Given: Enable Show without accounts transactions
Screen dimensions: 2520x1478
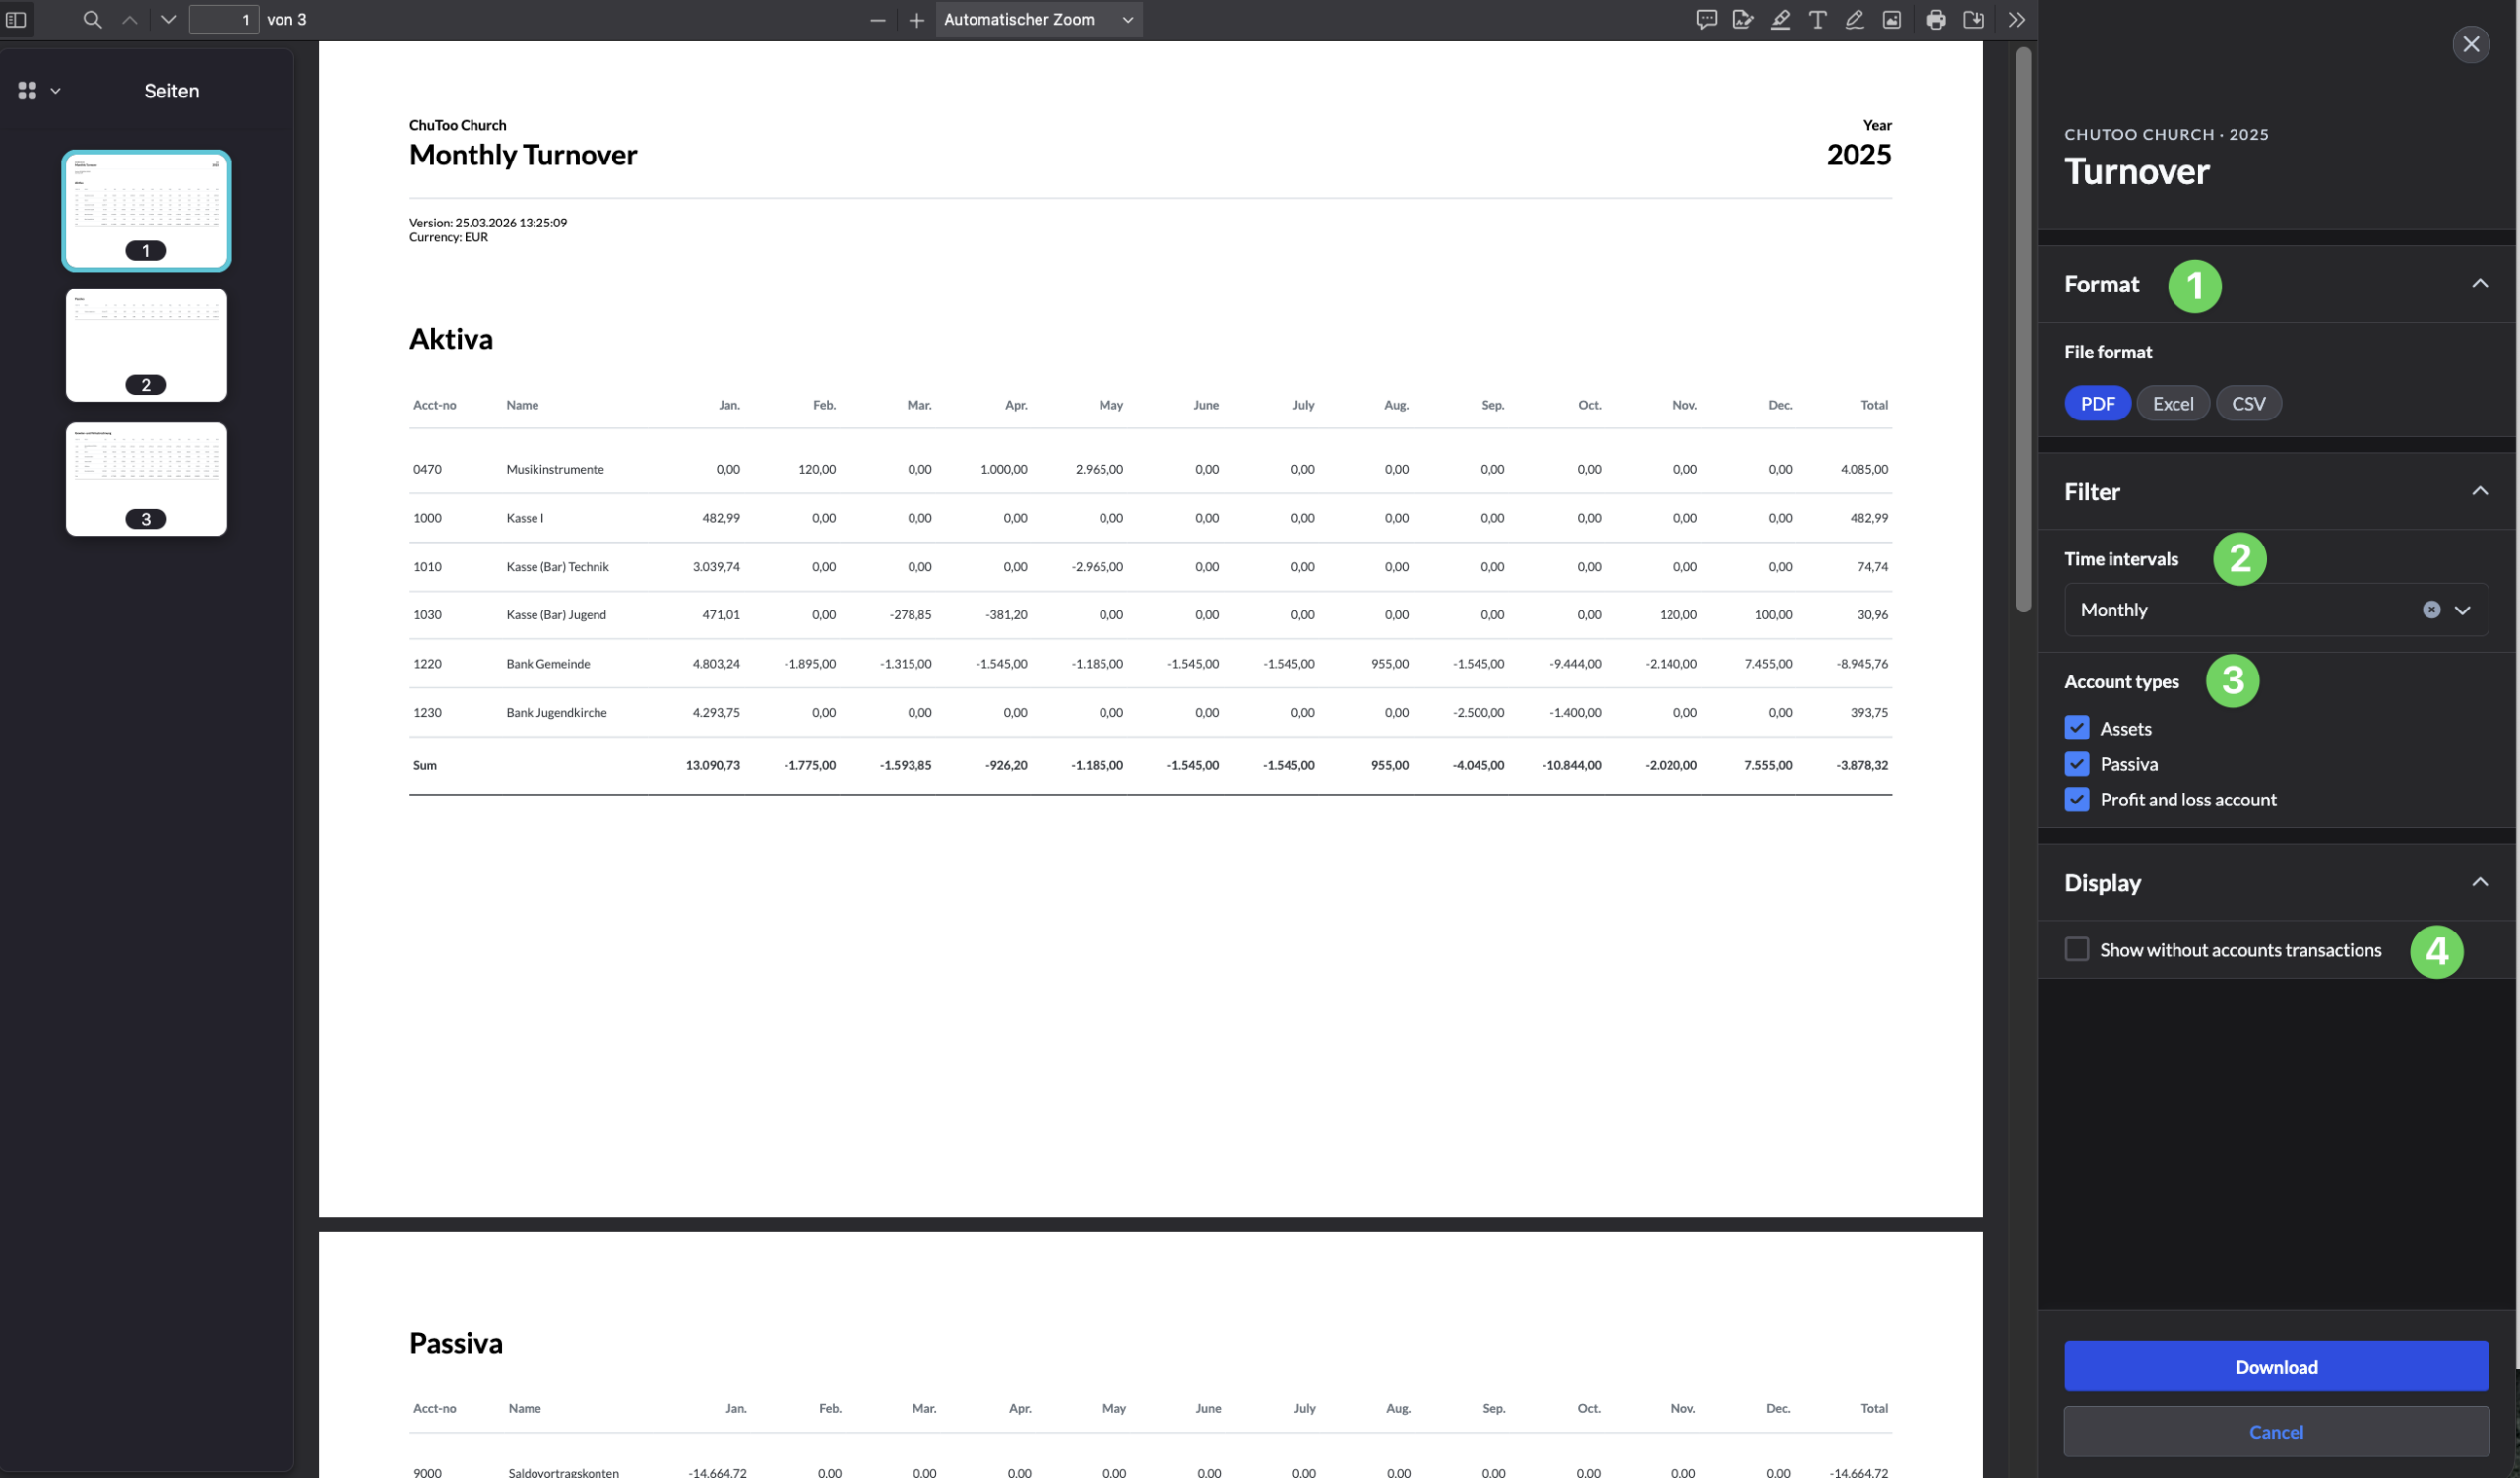Looking at the screenshot, I should pos(2077,949).
